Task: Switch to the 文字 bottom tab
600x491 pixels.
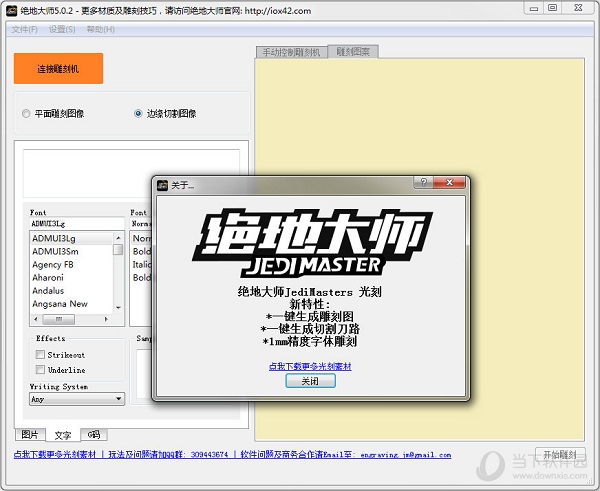Action: coord(63,435)
